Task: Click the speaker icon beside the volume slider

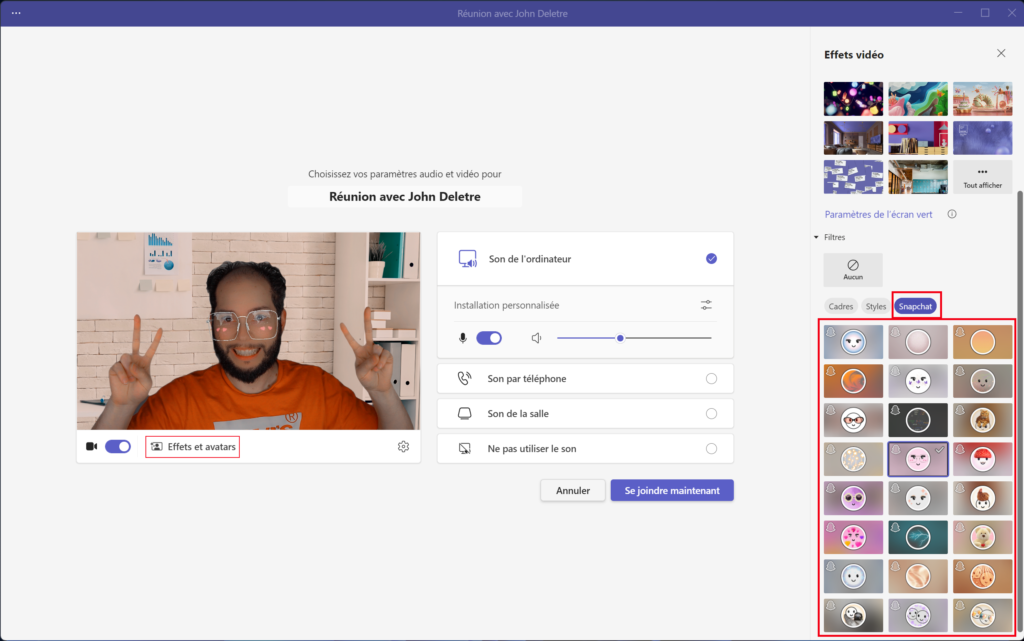Action: click(536, 338)
